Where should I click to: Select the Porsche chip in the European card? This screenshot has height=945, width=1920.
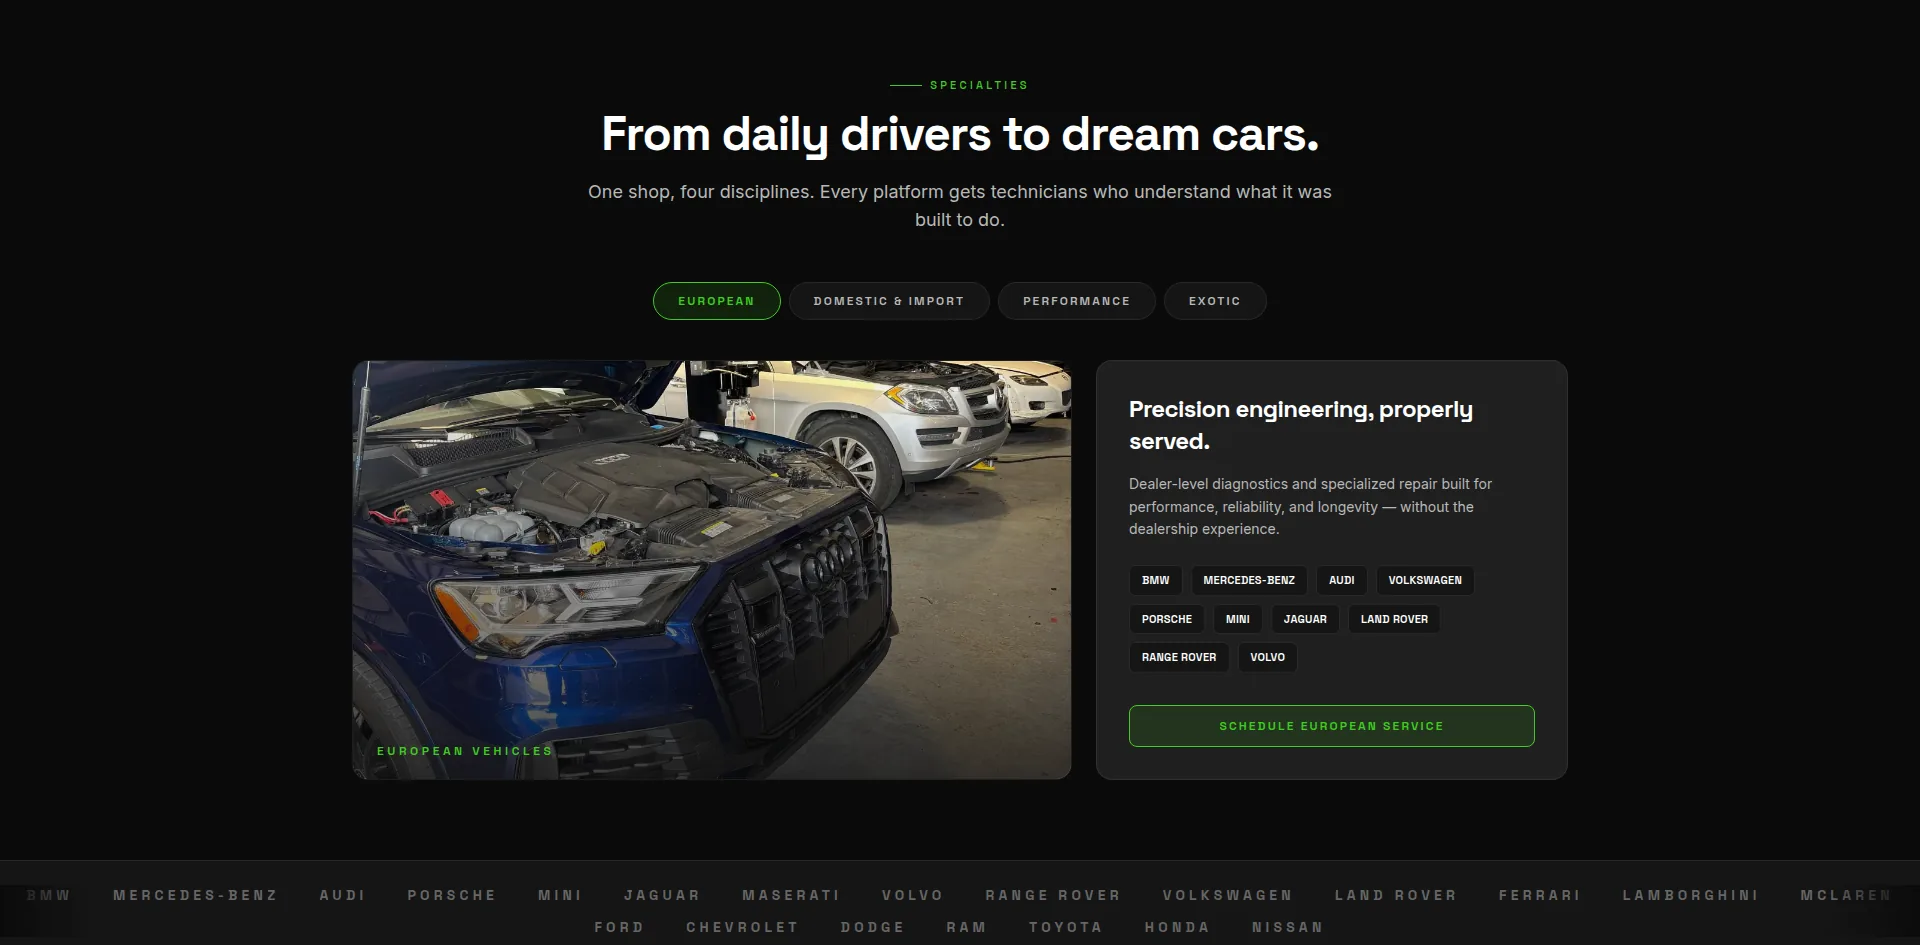click(1167, 619)
